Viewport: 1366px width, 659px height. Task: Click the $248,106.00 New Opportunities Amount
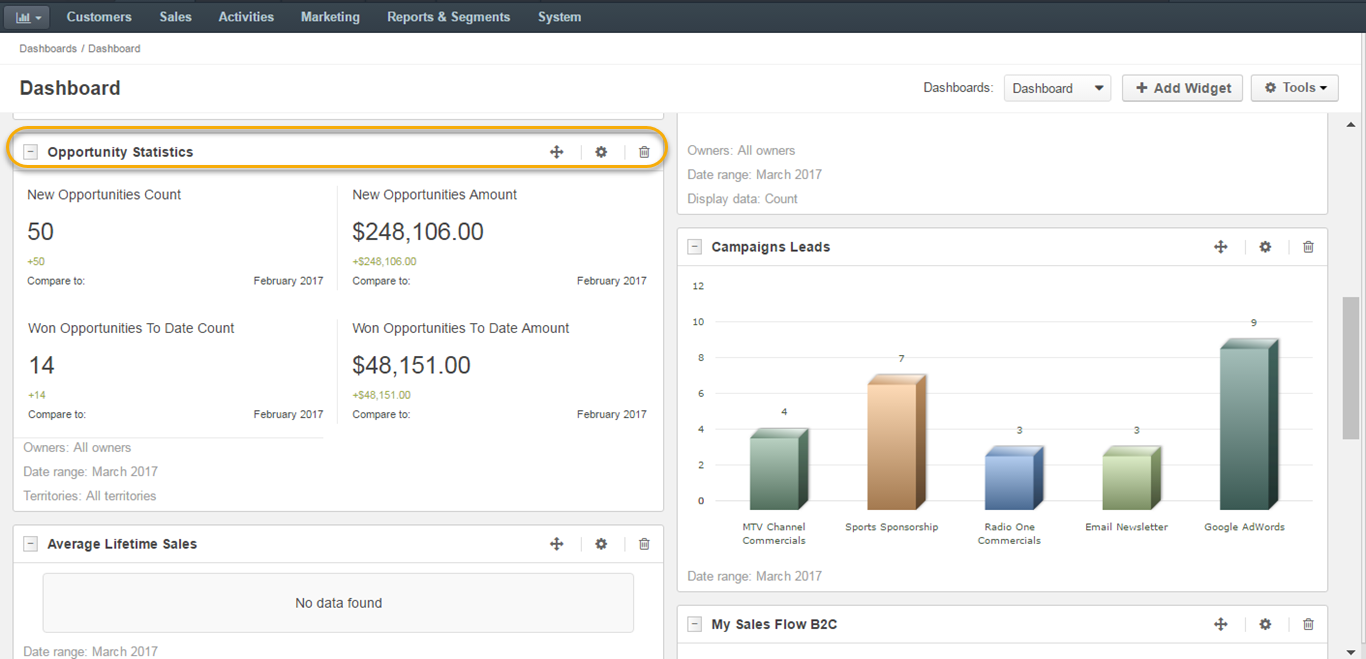click(x=418, y=232)
